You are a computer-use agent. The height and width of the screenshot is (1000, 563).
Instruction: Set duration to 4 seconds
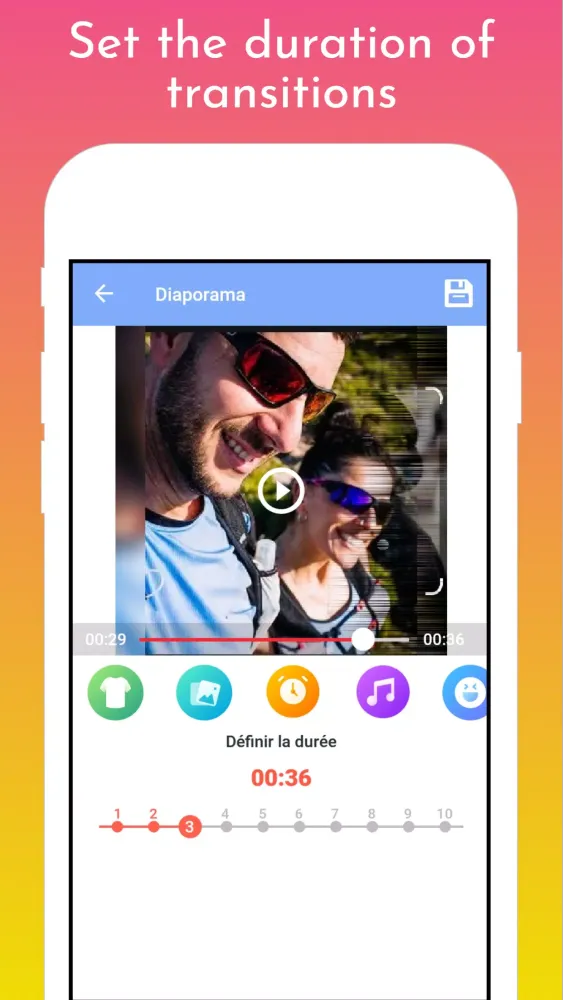click(x=225, y=827)
